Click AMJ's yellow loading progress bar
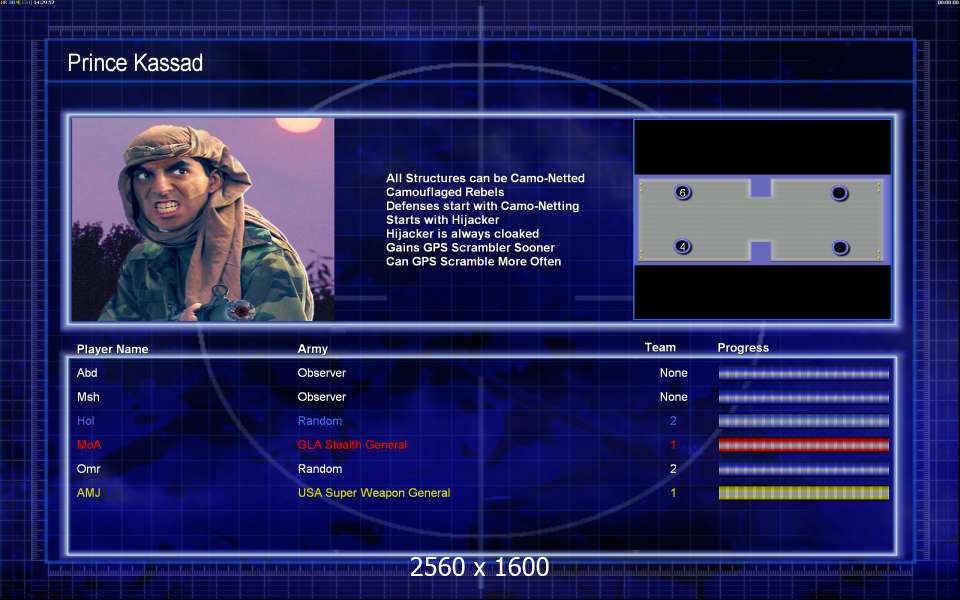 click(803, 493)
